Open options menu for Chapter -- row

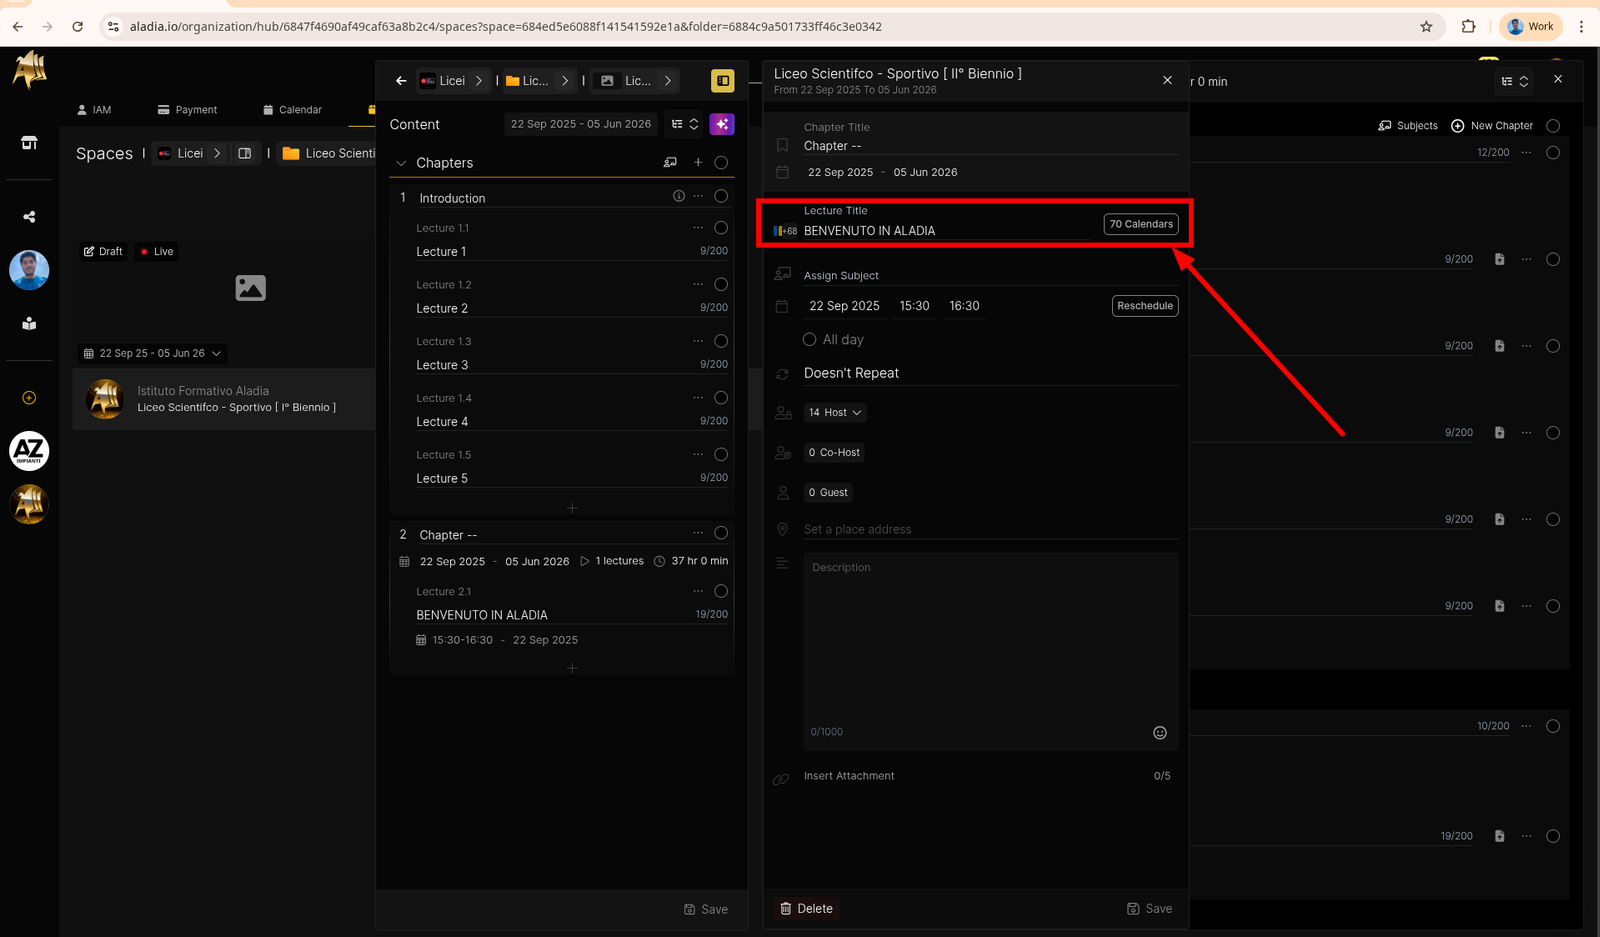(698, 533)
